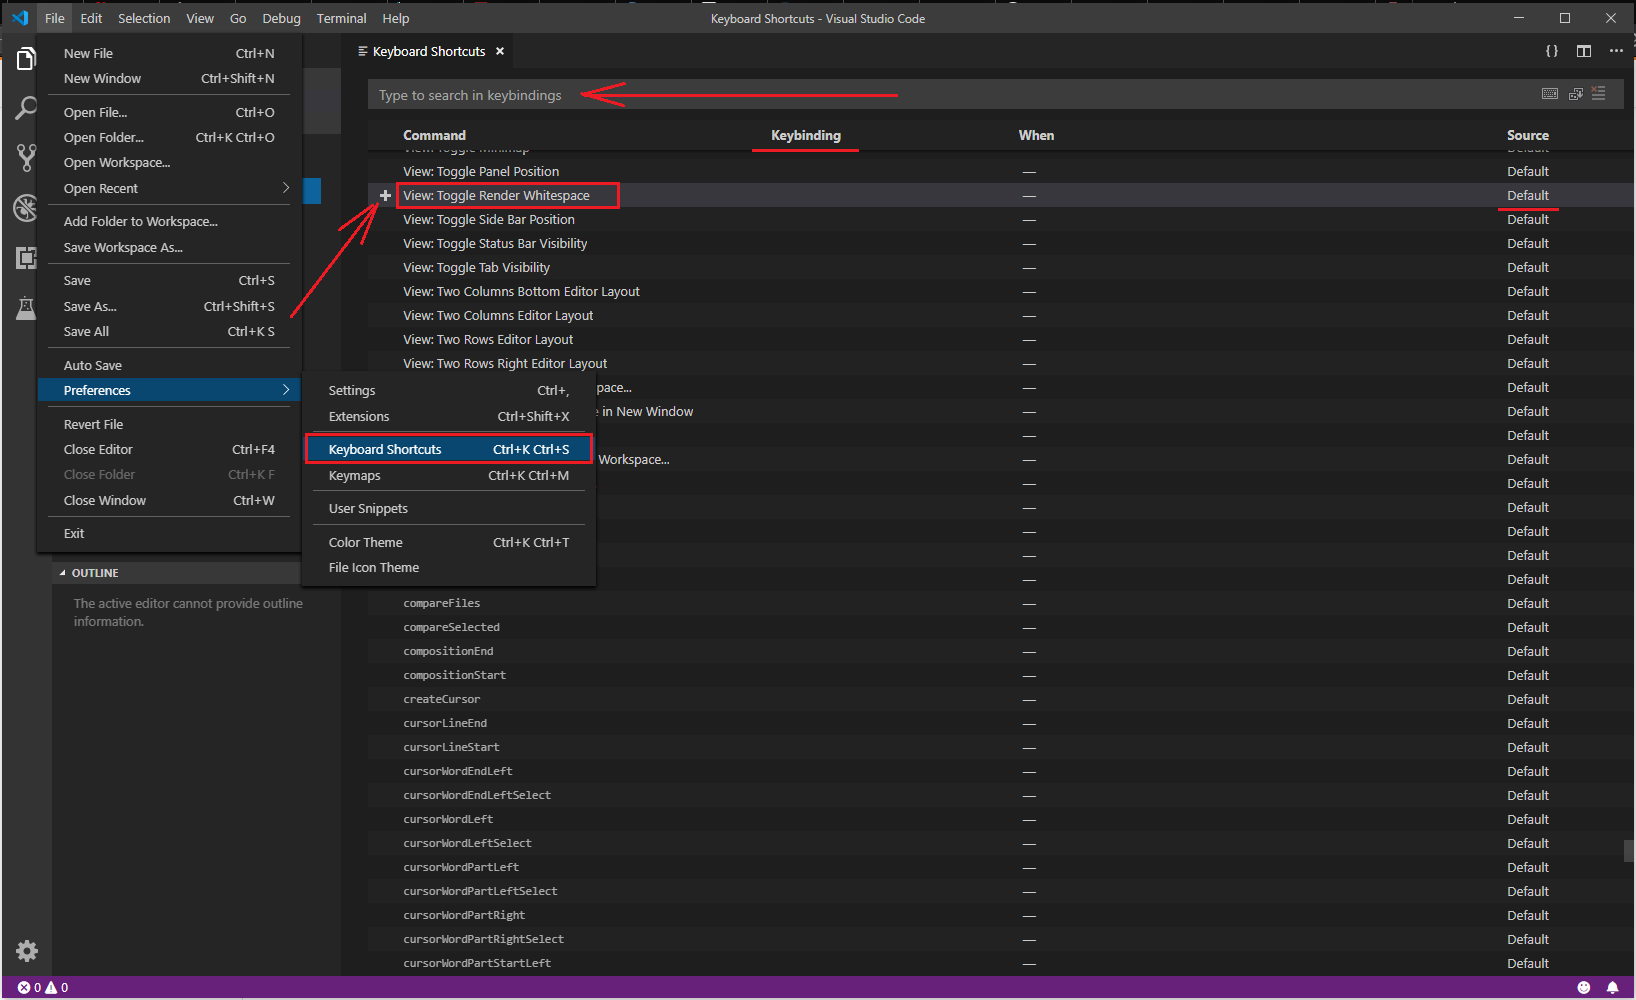Close the Keyboard Shortcuts tab
1636x1000 pixels.
point(500,51)
